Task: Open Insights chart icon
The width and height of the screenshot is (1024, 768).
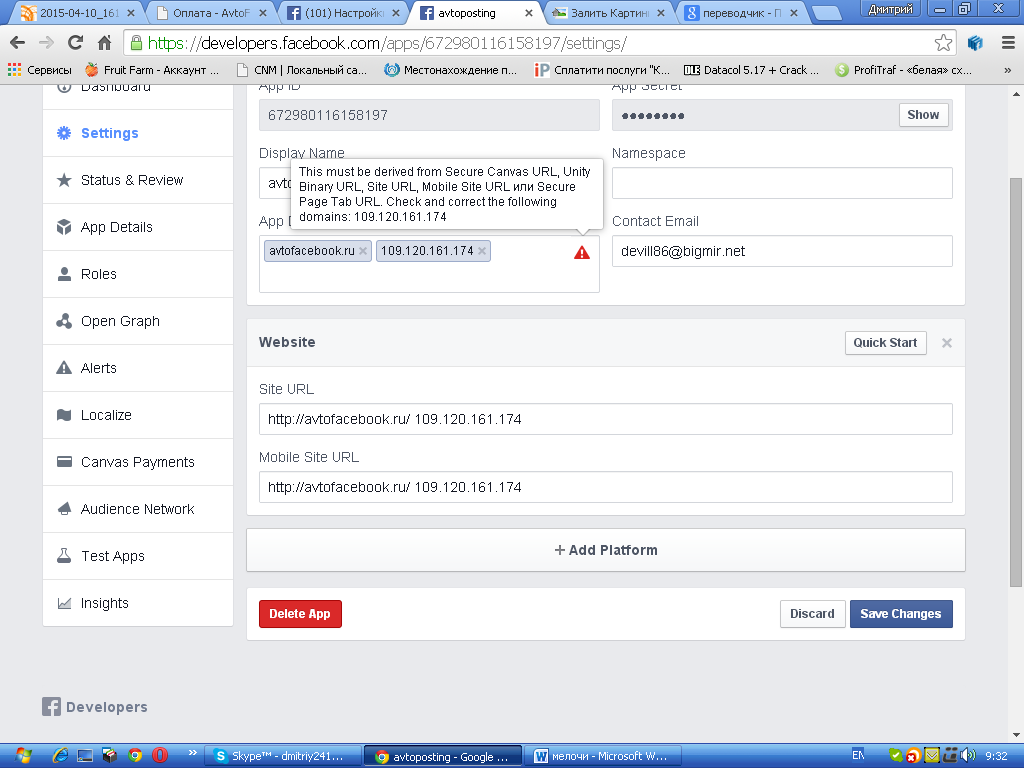Action: (64, 603)
